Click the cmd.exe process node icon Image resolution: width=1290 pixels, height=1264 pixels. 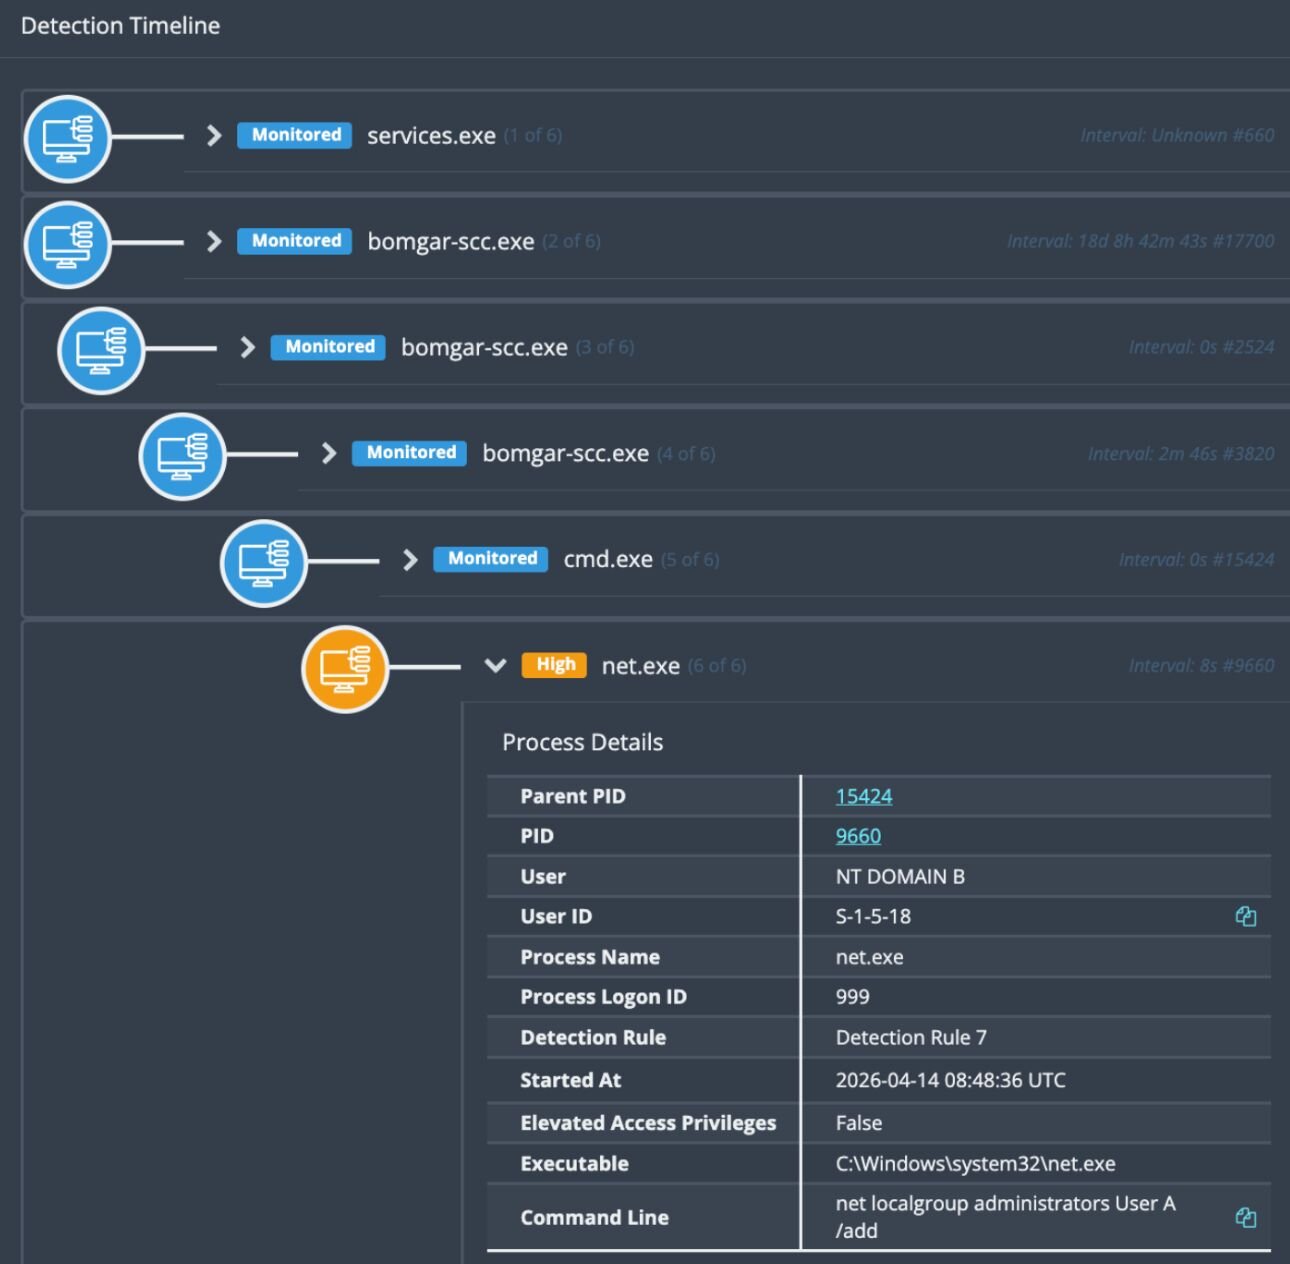coord(263,562)
